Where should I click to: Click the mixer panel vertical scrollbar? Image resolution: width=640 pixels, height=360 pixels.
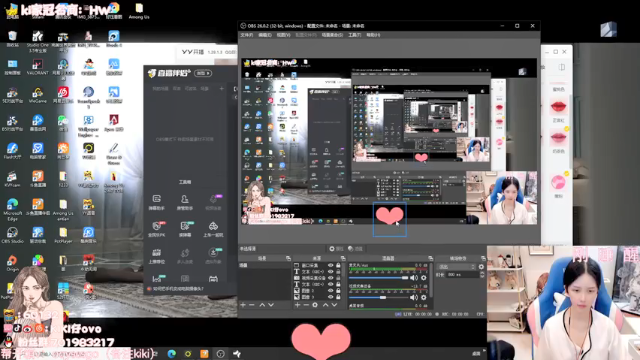coord(431,280)
